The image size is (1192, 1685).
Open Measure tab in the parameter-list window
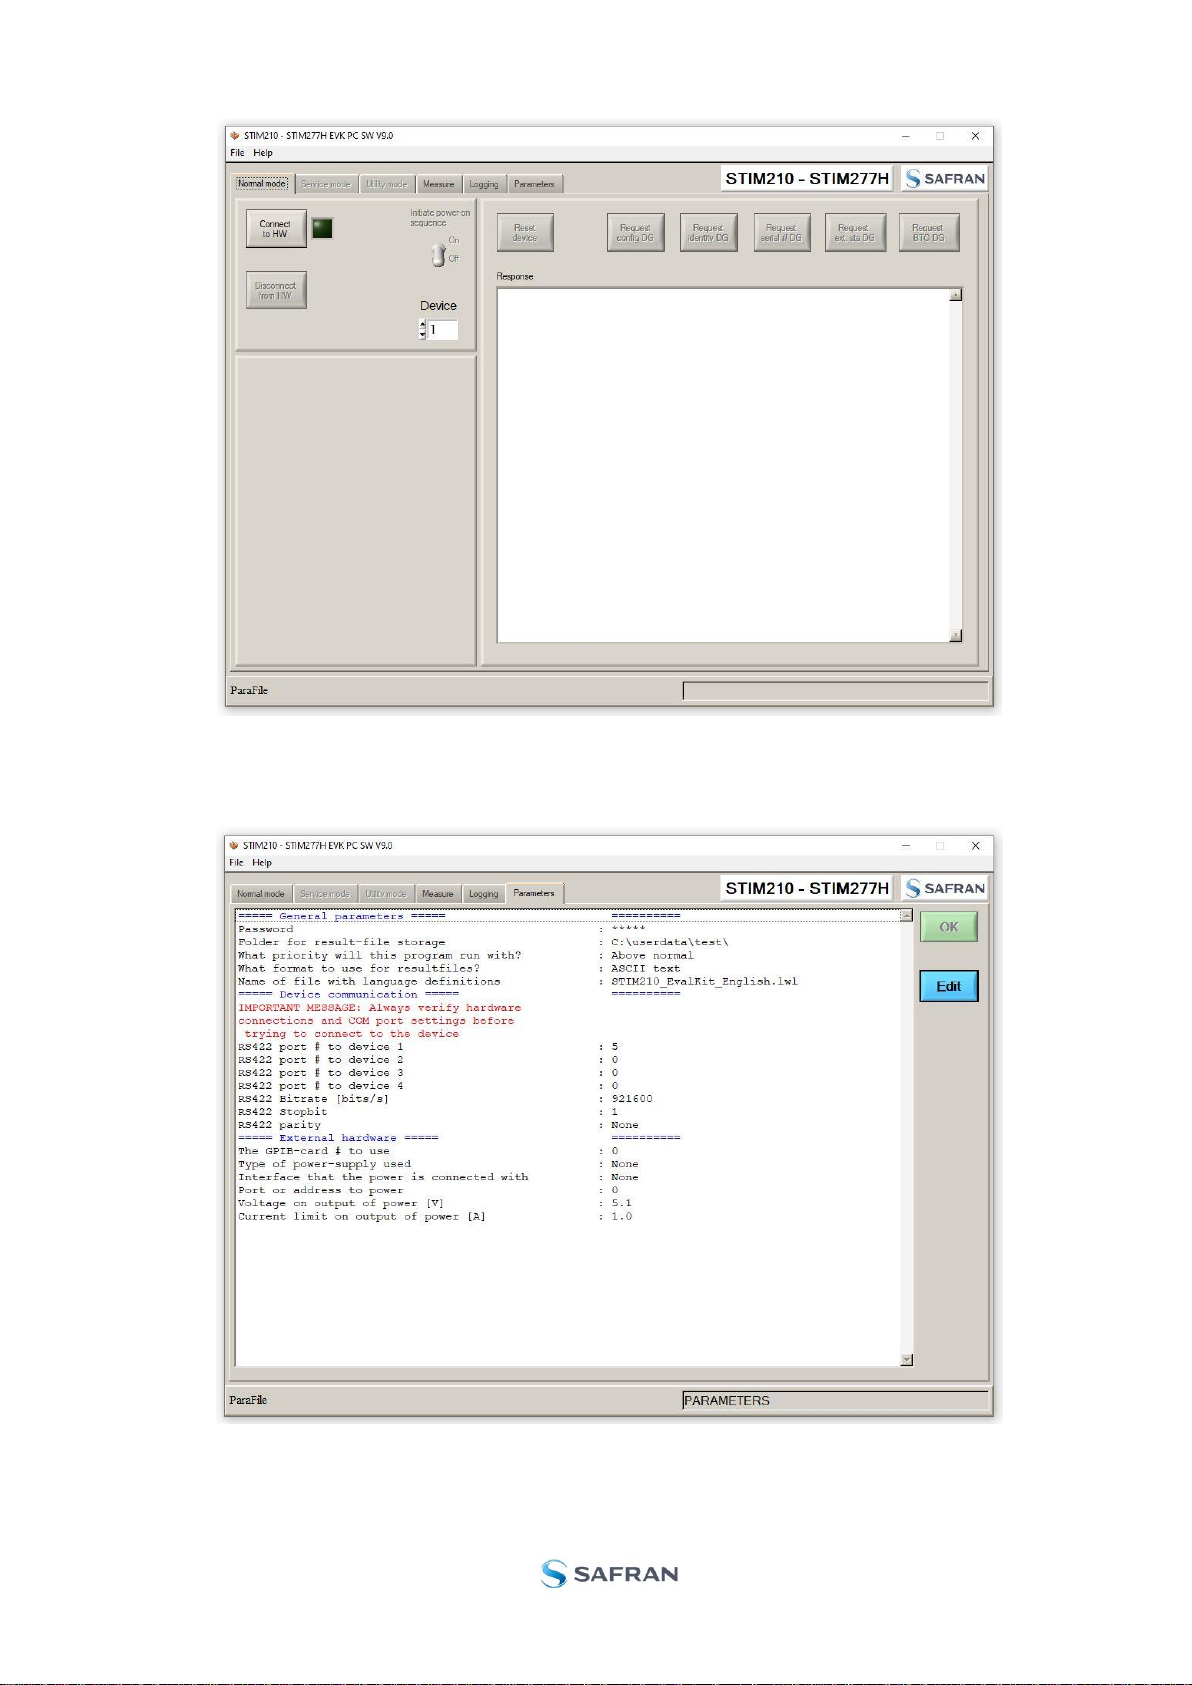tap(438, 894)
